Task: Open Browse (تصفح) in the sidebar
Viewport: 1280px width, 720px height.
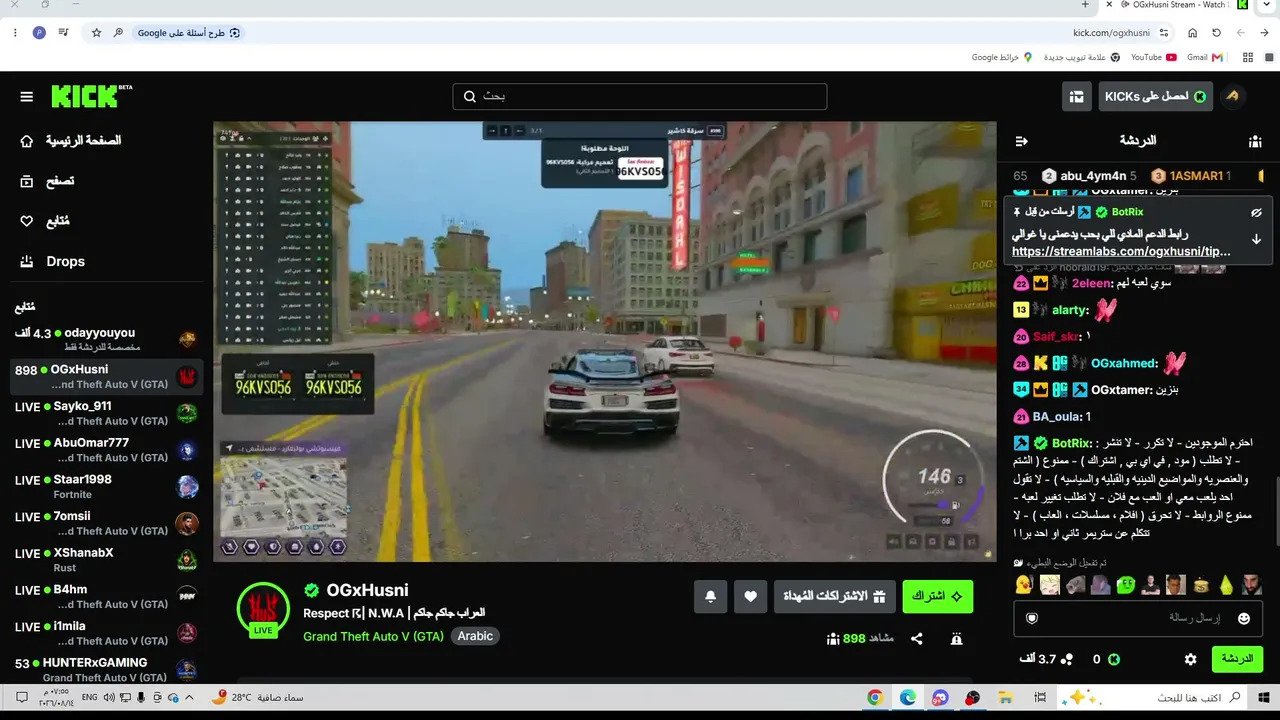Action: (x=47, y=181)
